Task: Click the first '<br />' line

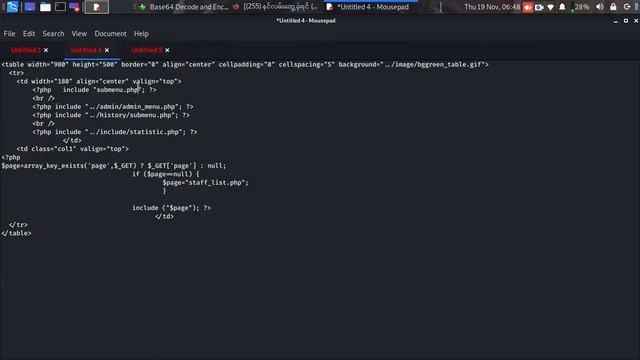Action: click(43, 98)
